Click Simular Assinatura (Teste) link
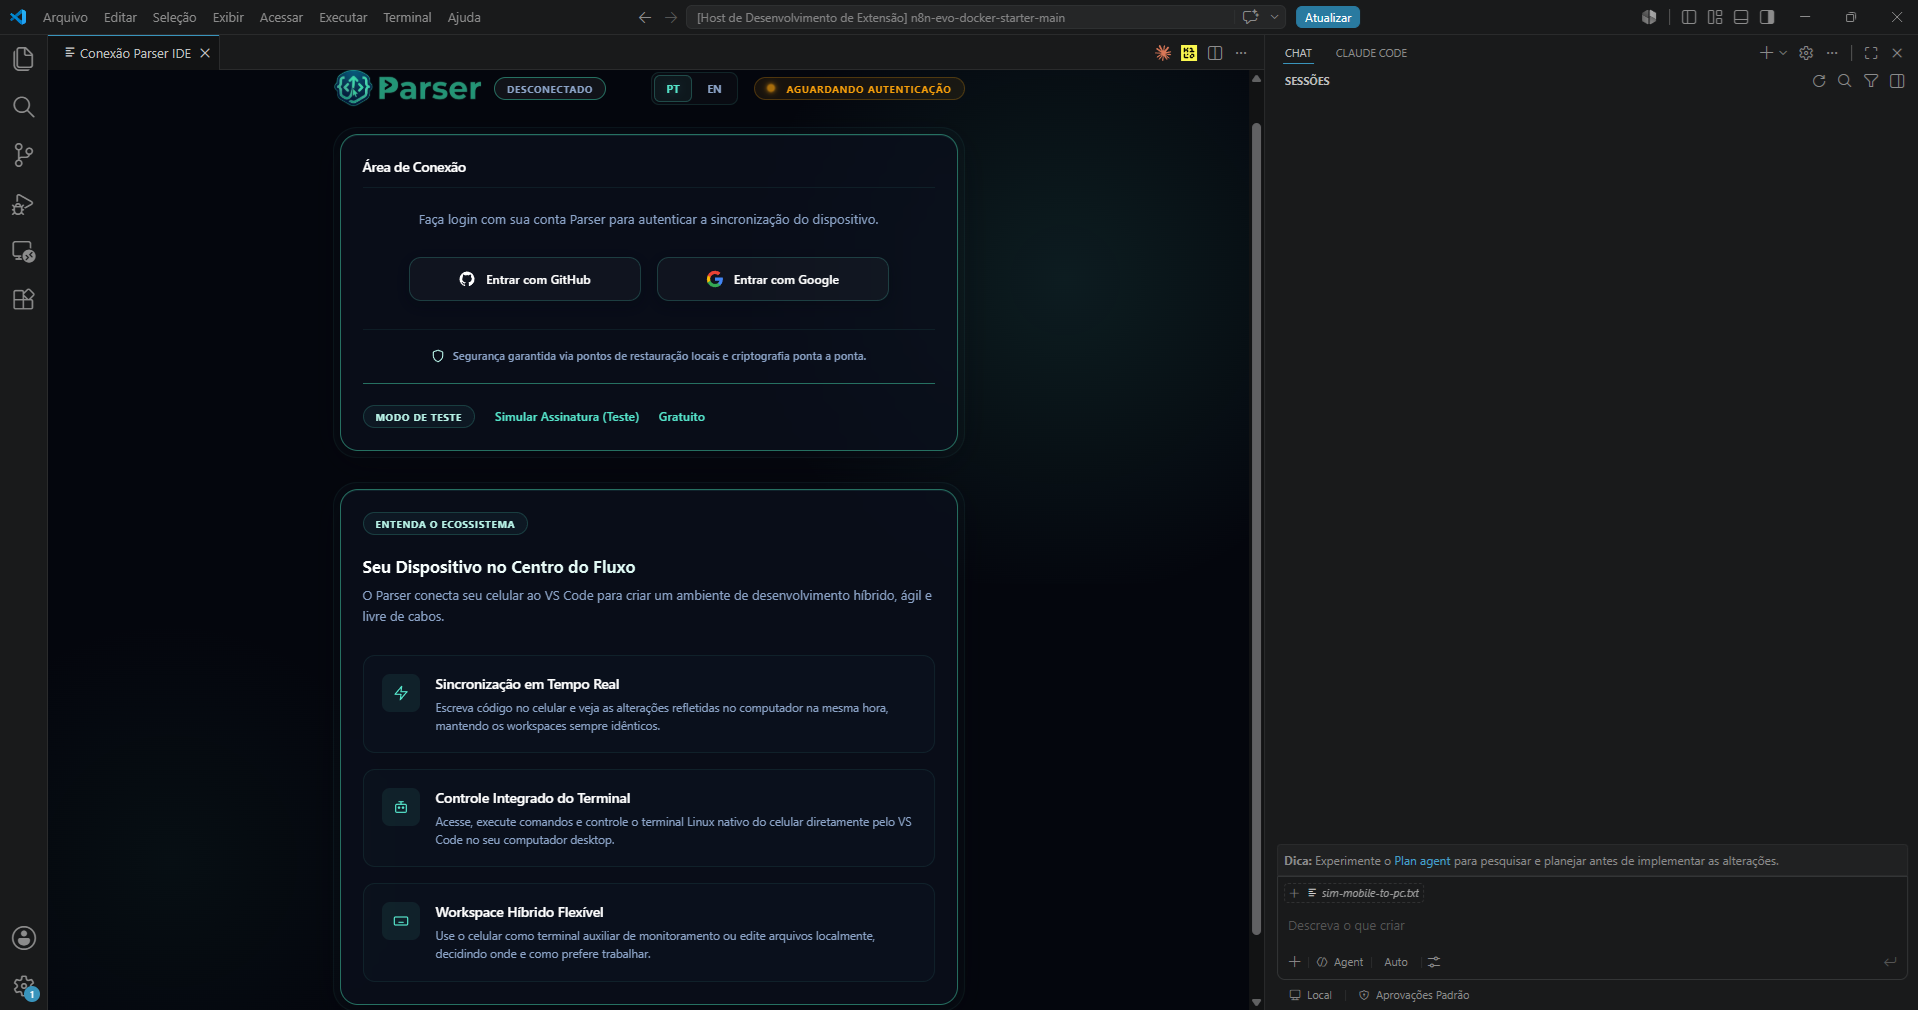1918x1010 pixels. pyautogui.click(x=567, y=417)
